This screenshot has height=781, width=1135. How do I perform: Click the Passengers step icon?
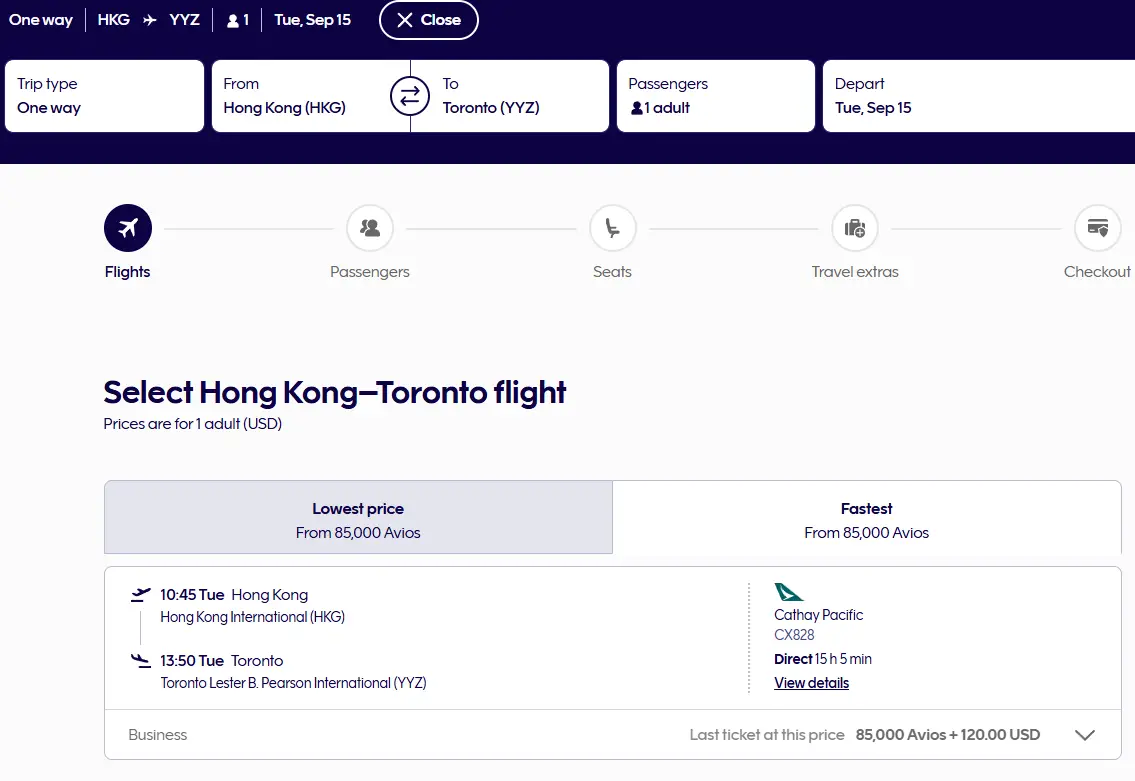tap(370, 228)
